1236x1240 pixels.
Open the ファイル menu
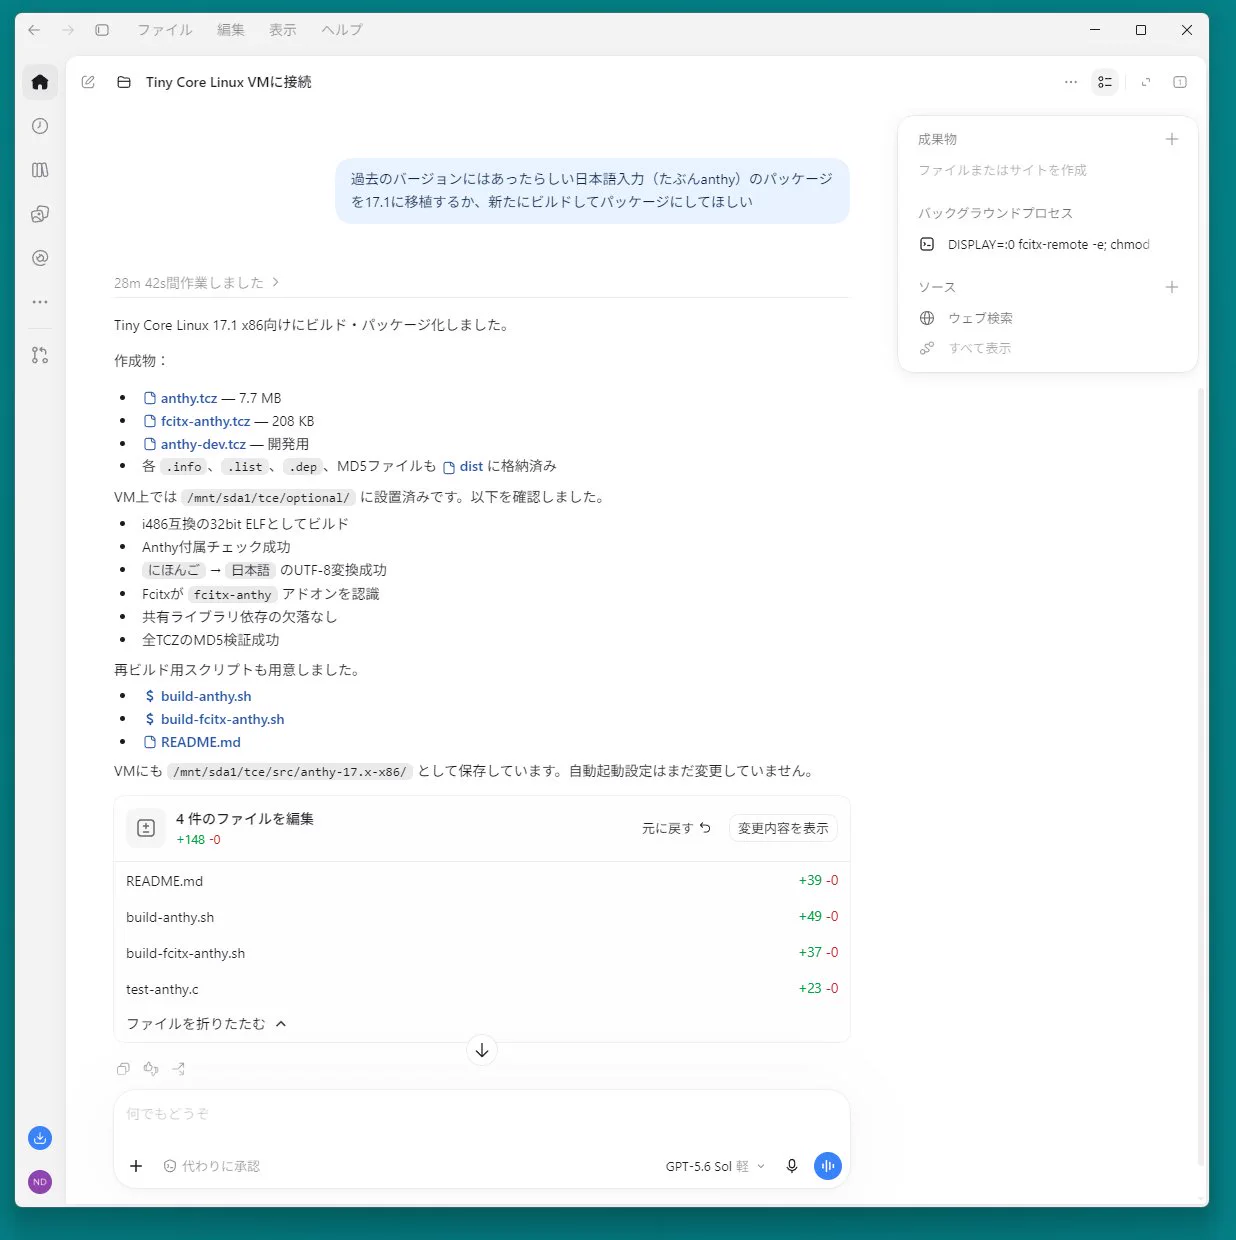[x=165, y=30]
